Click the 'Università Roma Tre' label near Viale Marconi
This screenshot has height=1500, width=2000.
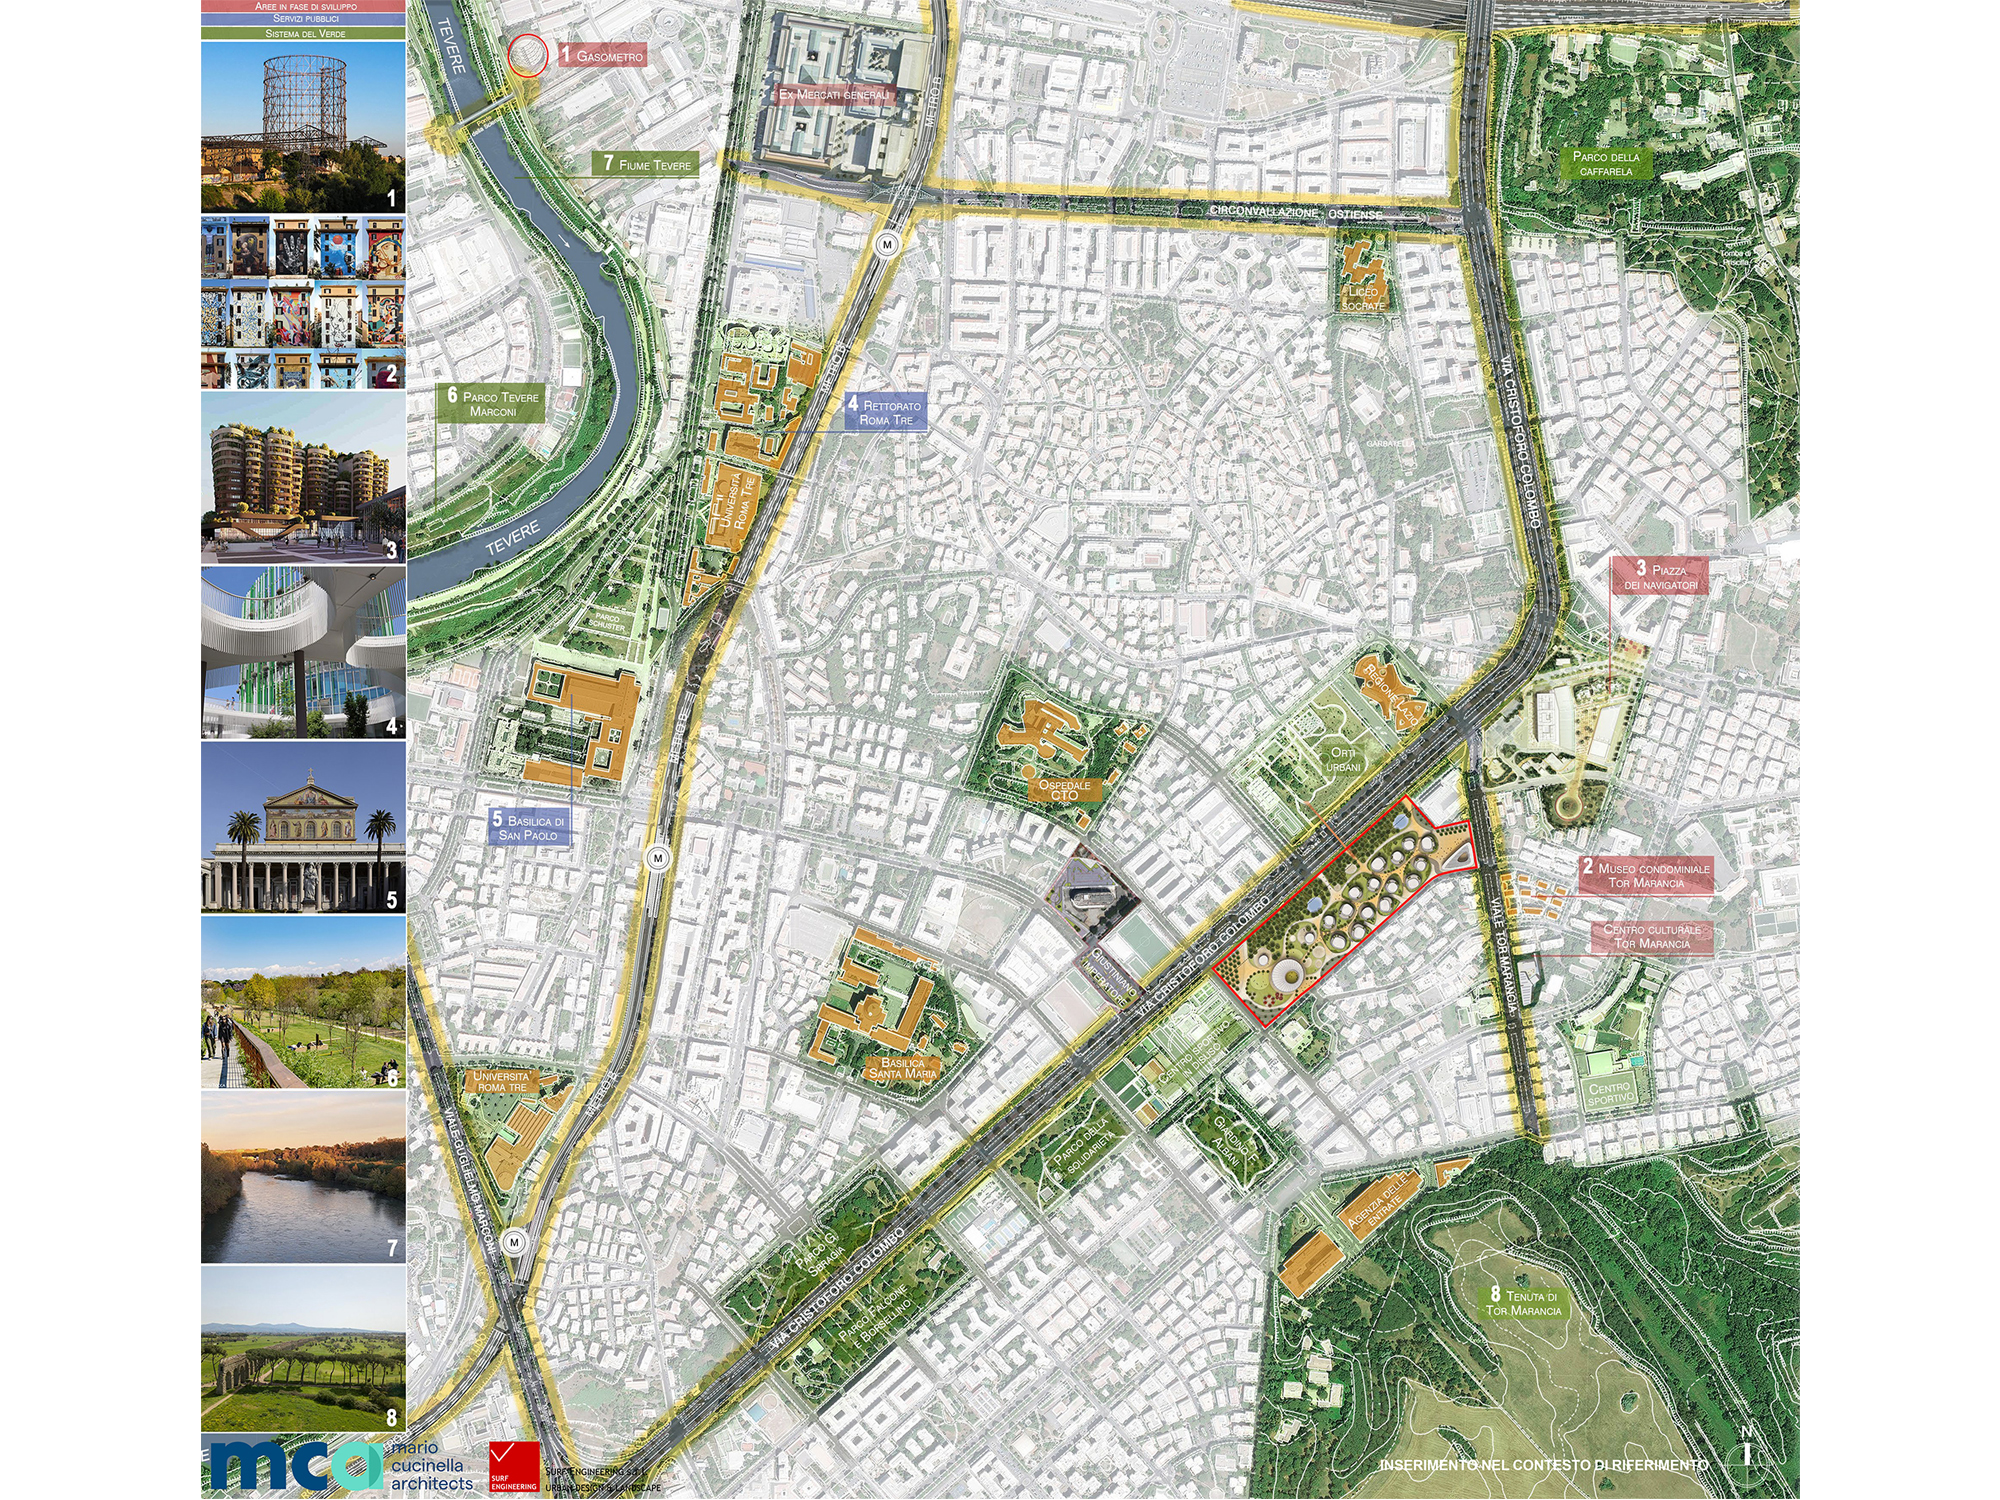pos(501,1081)
